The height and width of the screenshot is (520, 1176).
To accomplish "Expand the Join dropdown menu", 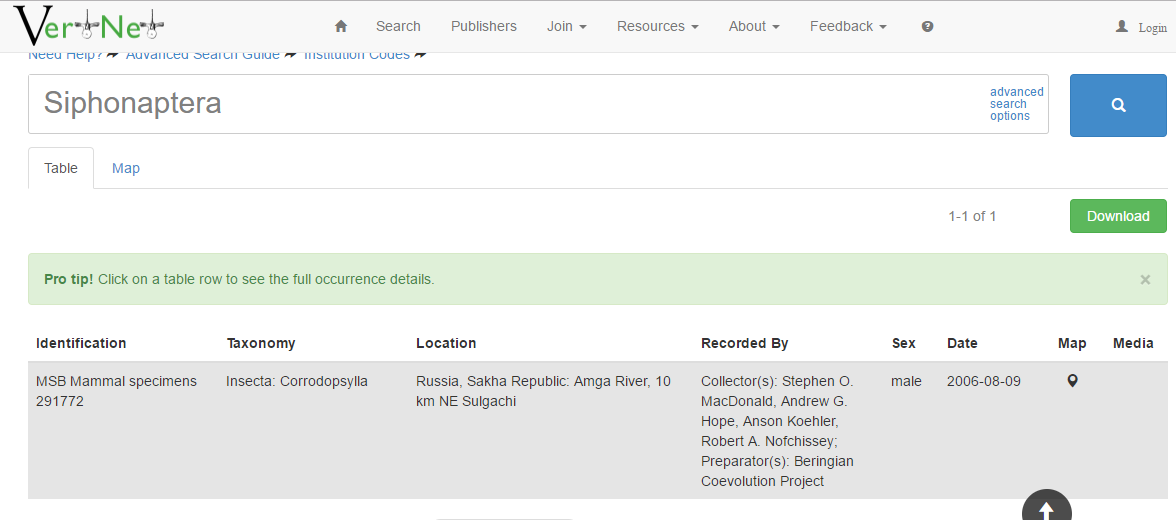I will point(567,26).
